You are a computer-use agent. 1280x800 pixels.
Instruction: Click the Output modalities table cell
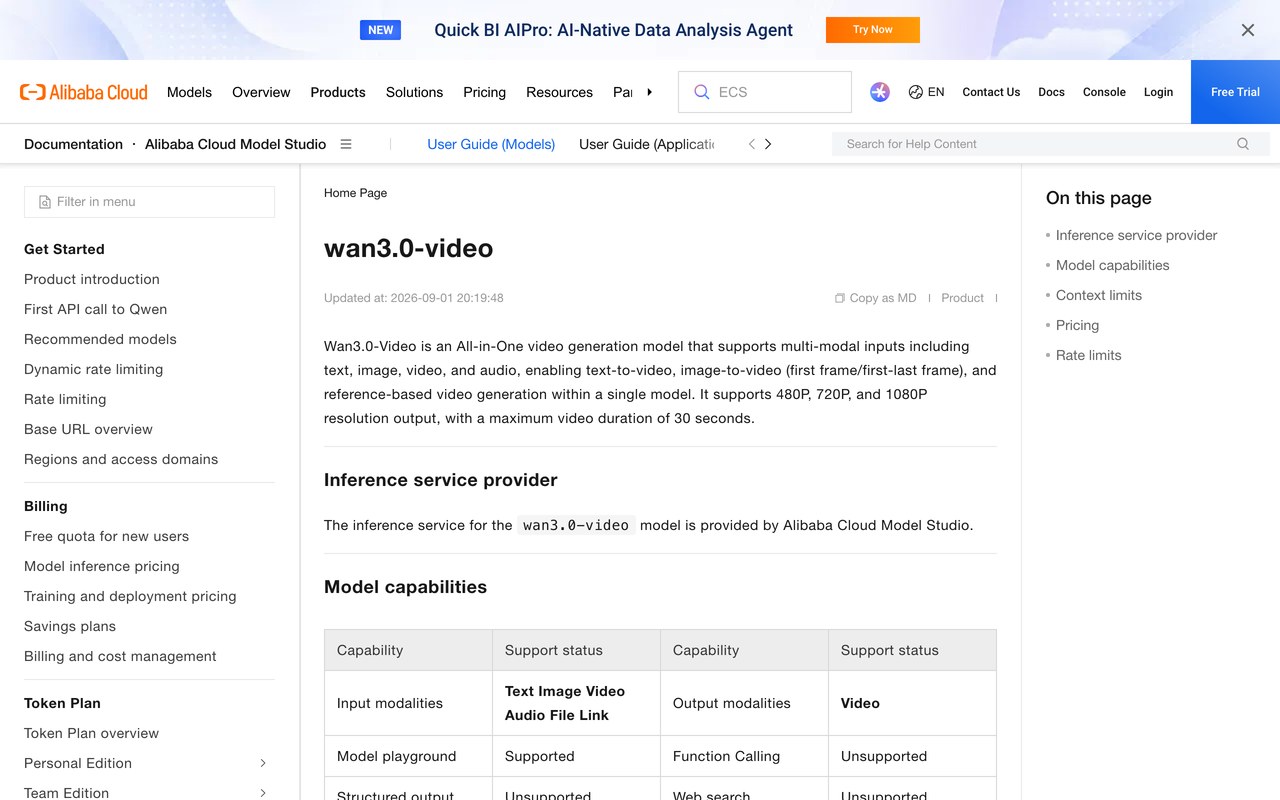coord(744,703)
